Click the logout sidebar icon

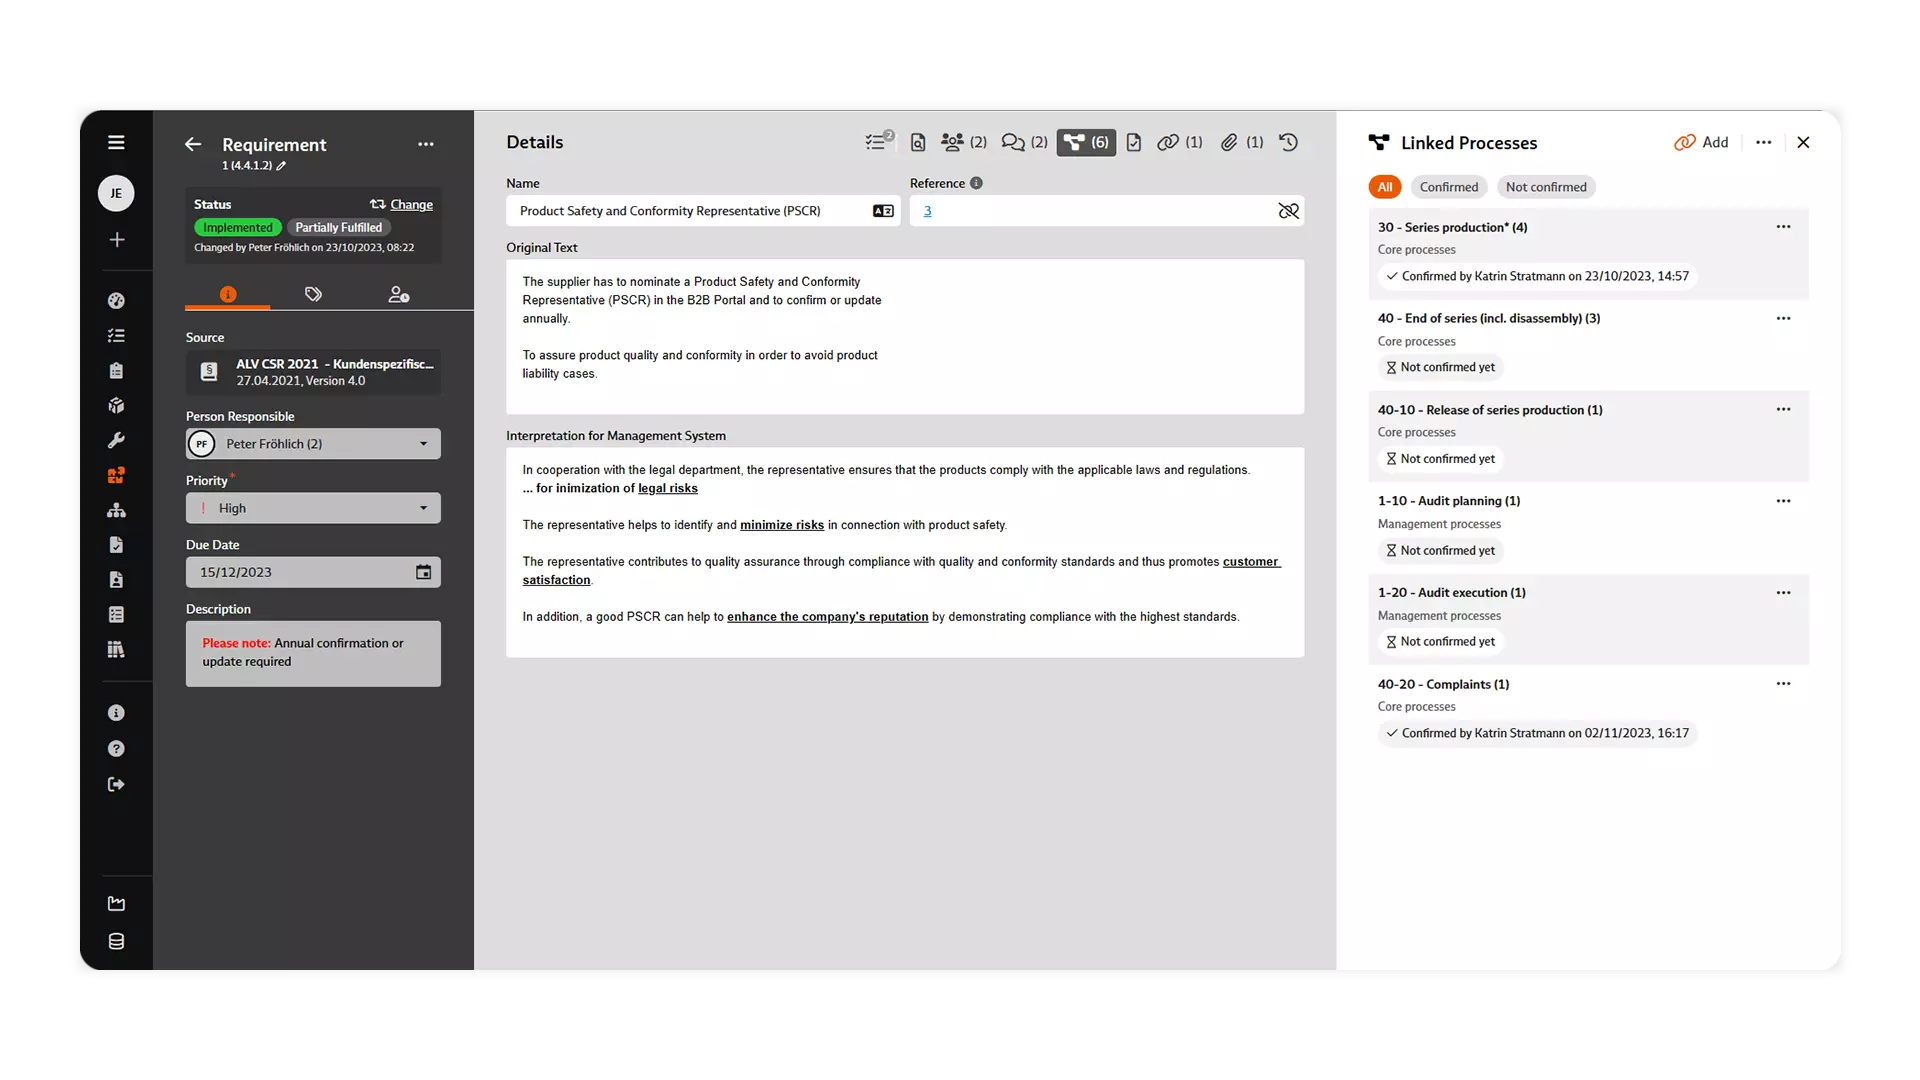pyautogui.click(x=116, y=785)
